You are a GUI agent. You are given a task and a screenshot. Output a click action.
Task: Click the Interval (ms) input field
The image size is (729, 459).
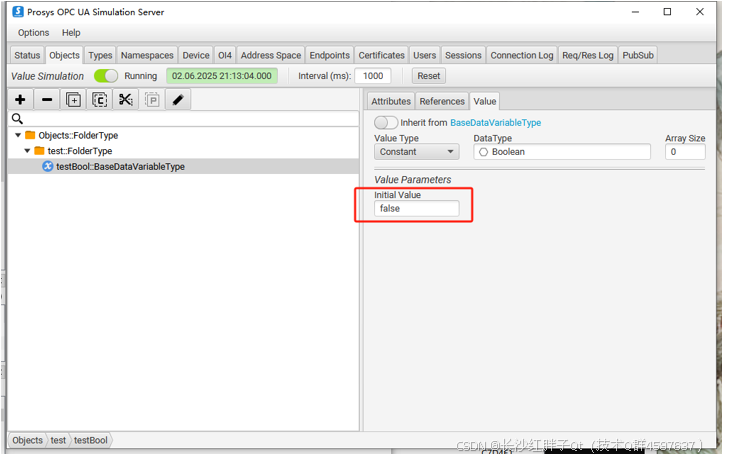tap(373, 76)
